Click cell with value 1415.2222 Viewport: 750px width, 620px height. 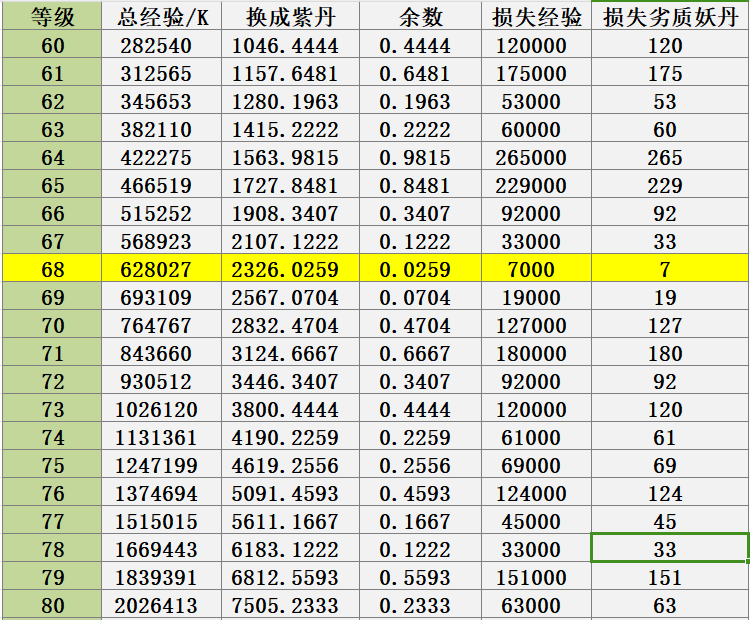tap(290, 129)
